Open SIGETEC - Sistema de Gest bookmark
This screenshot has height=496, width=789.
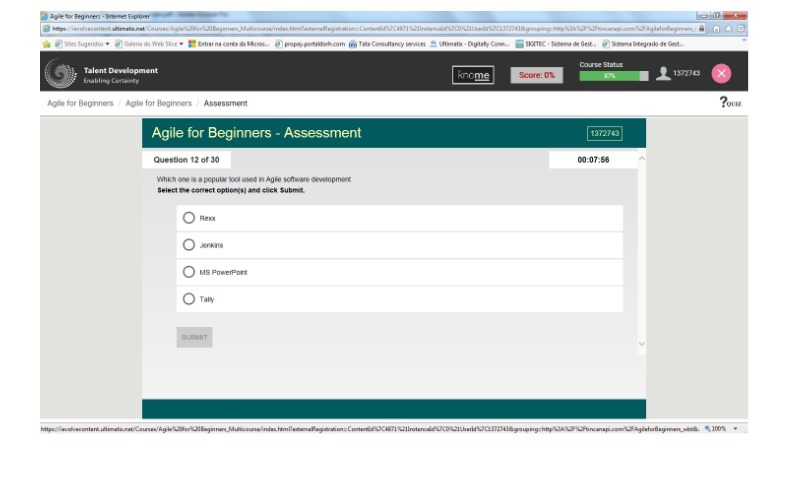[x=556, y=44]
